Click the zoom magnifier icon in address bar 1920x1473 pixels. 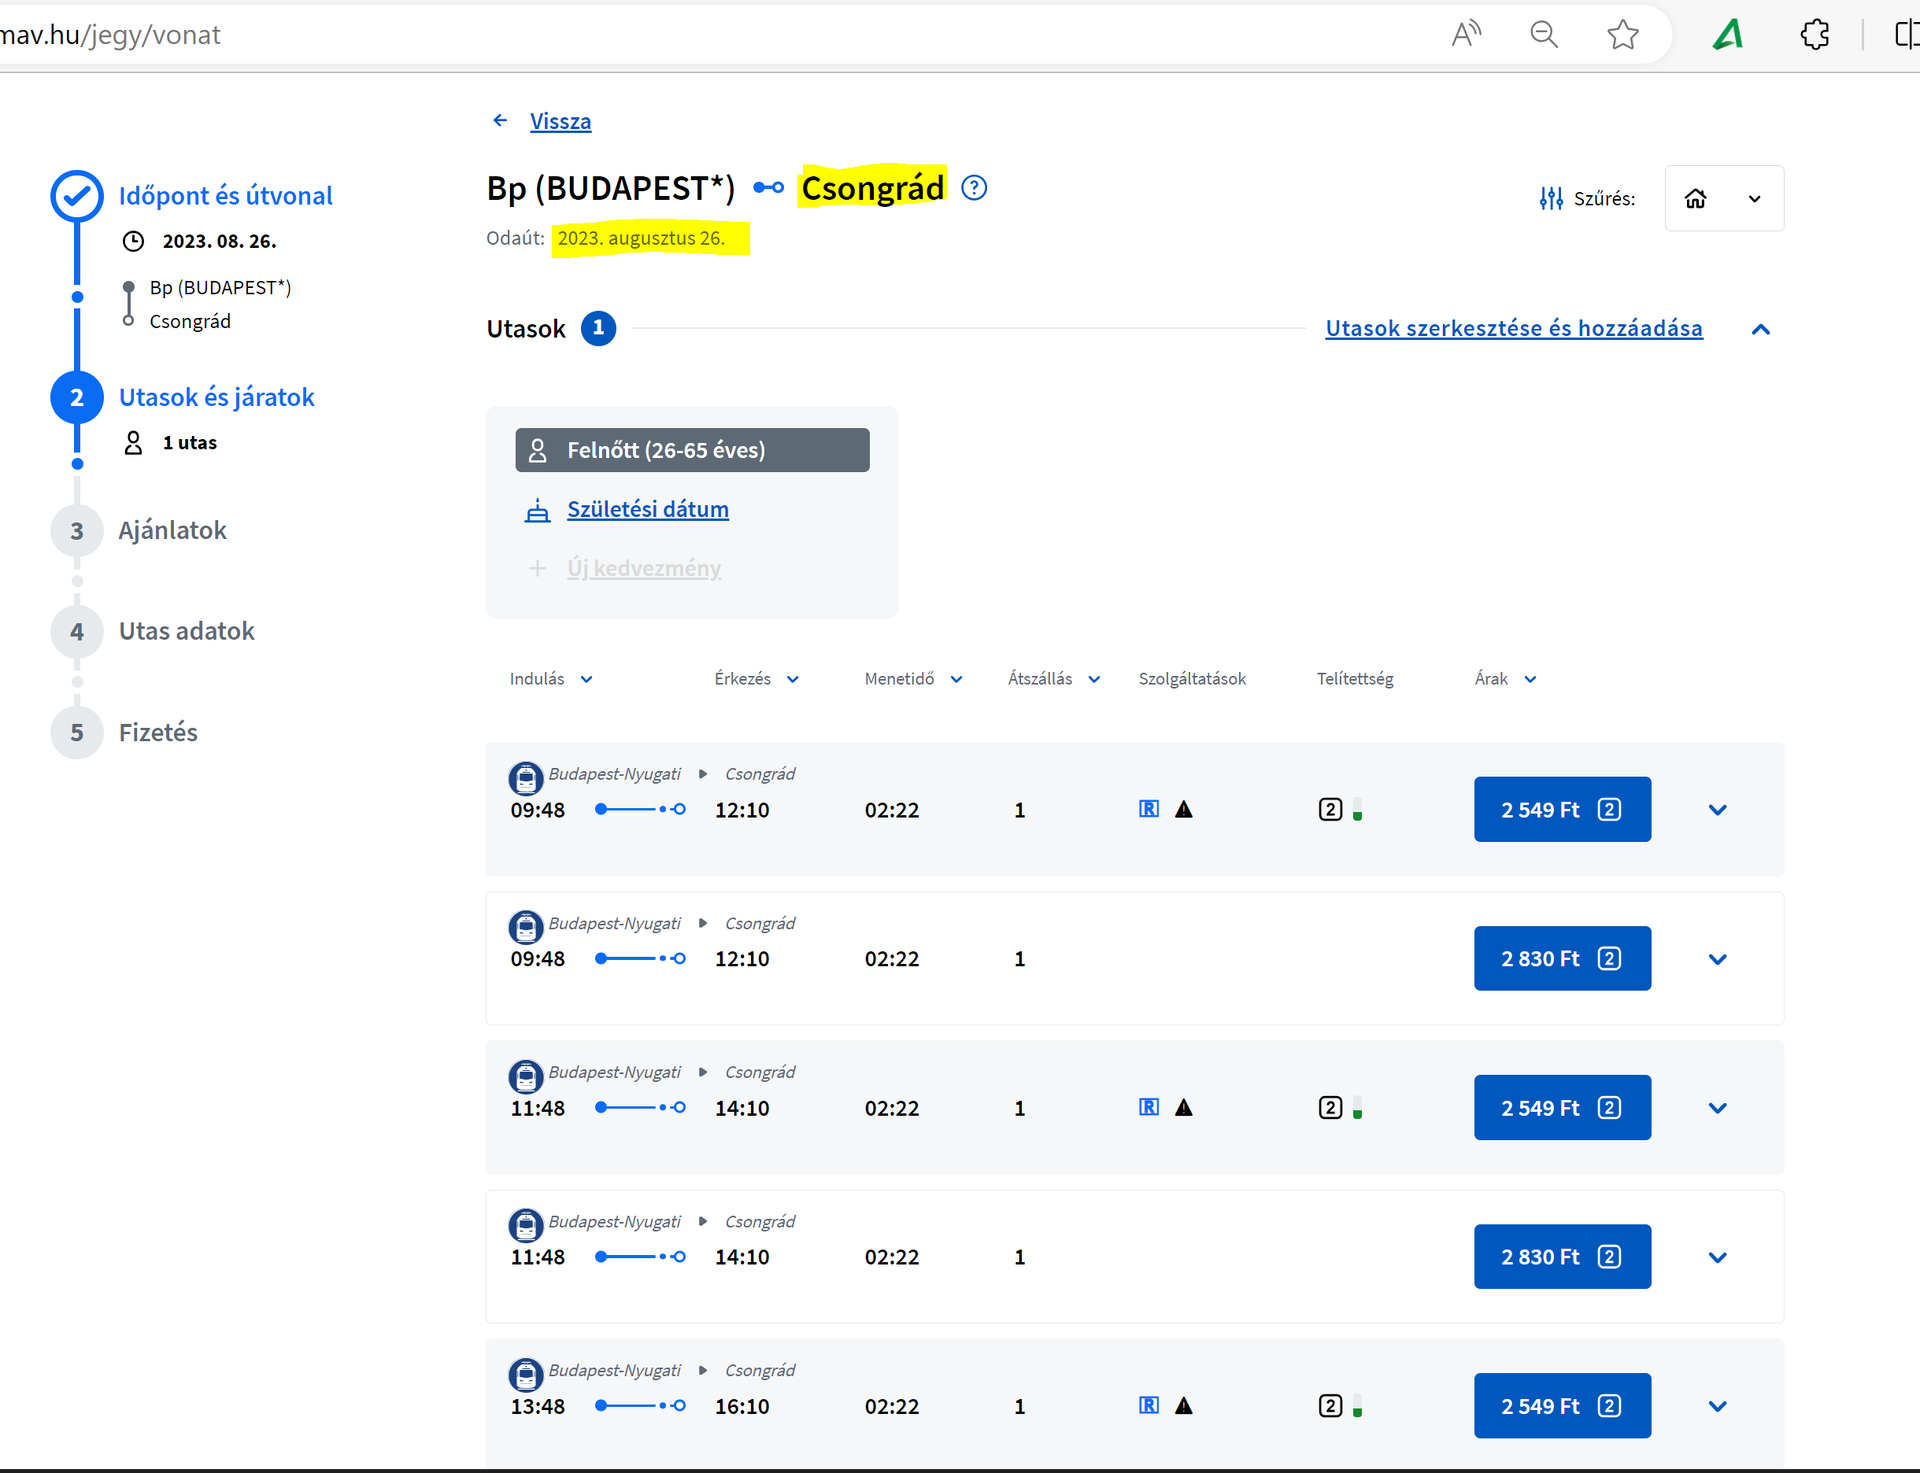(x=1544, y=35)
